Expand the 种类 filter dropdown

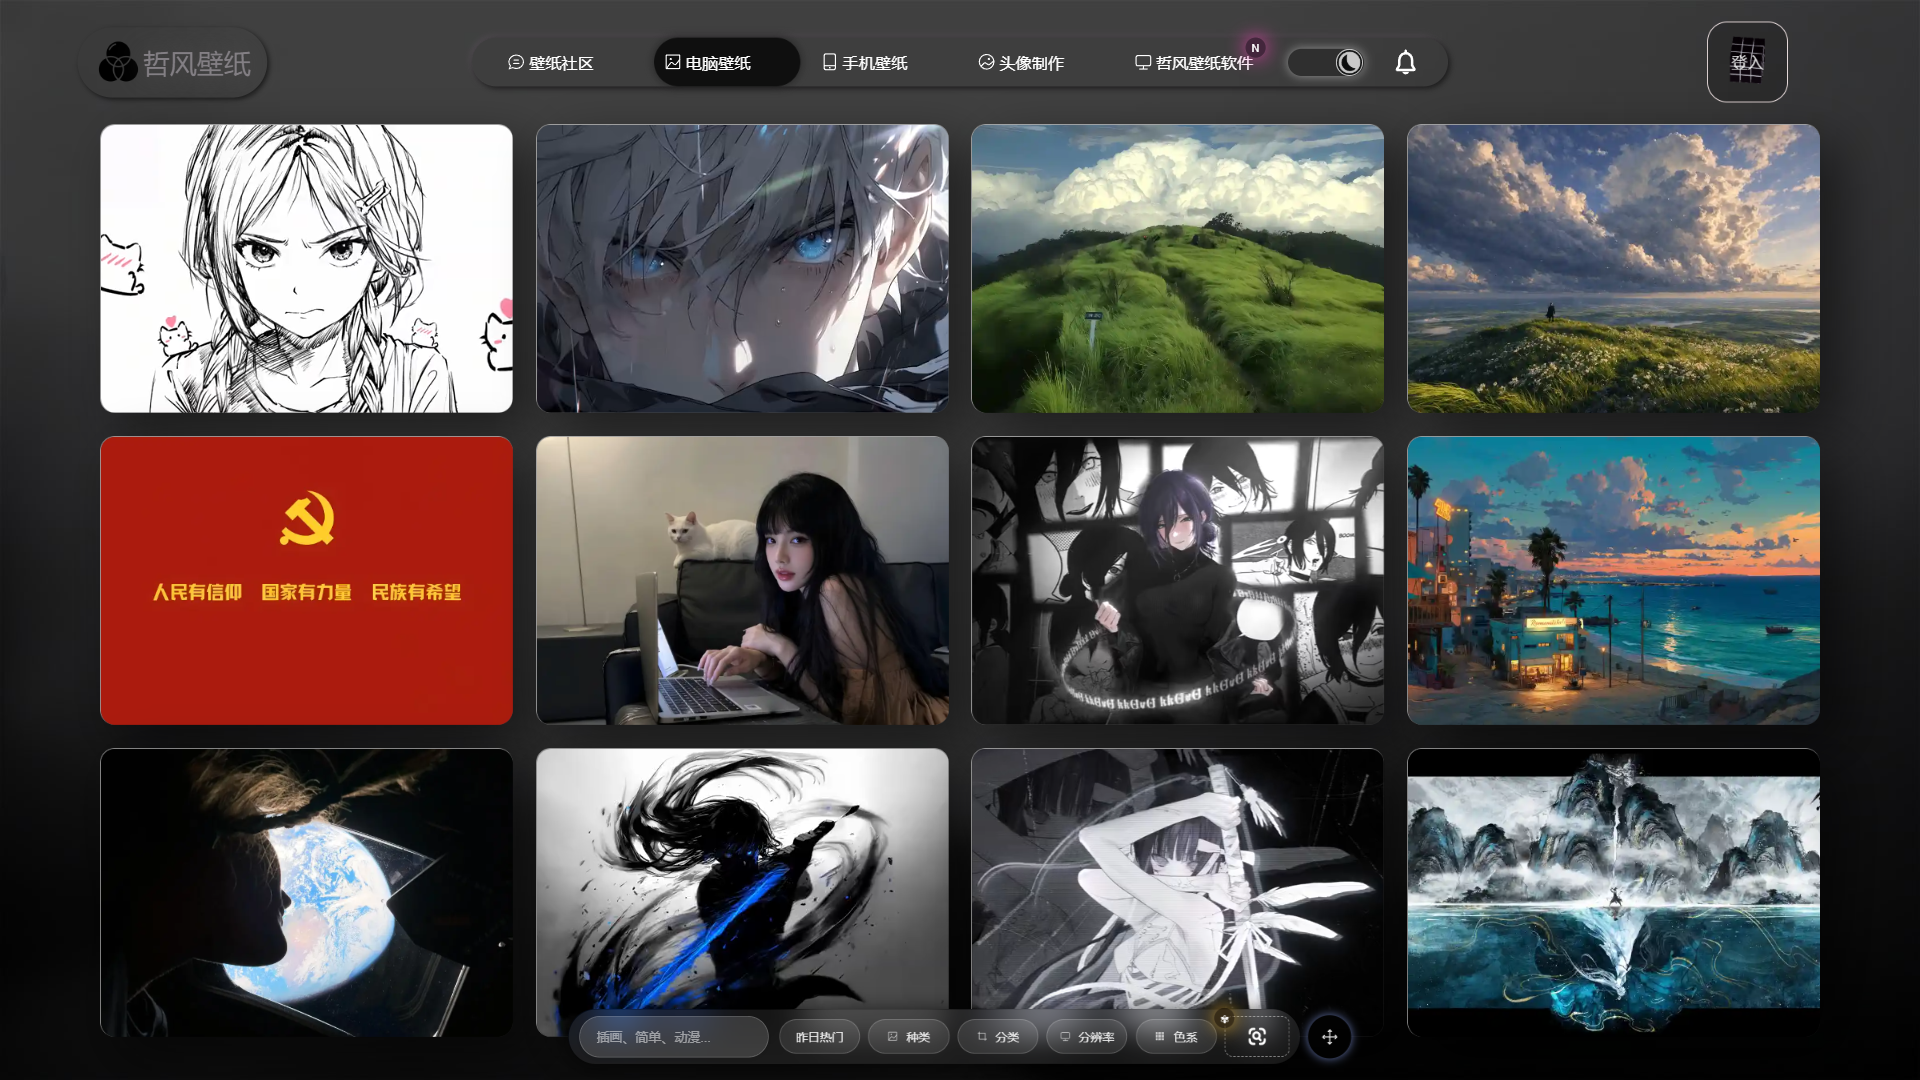(x=908, y=1037)
